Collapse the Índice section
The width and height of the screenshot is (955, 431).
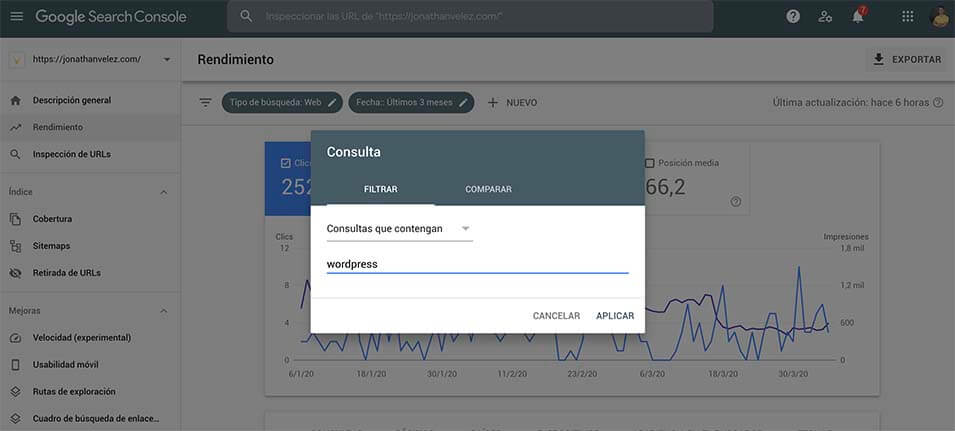point(163,192)
